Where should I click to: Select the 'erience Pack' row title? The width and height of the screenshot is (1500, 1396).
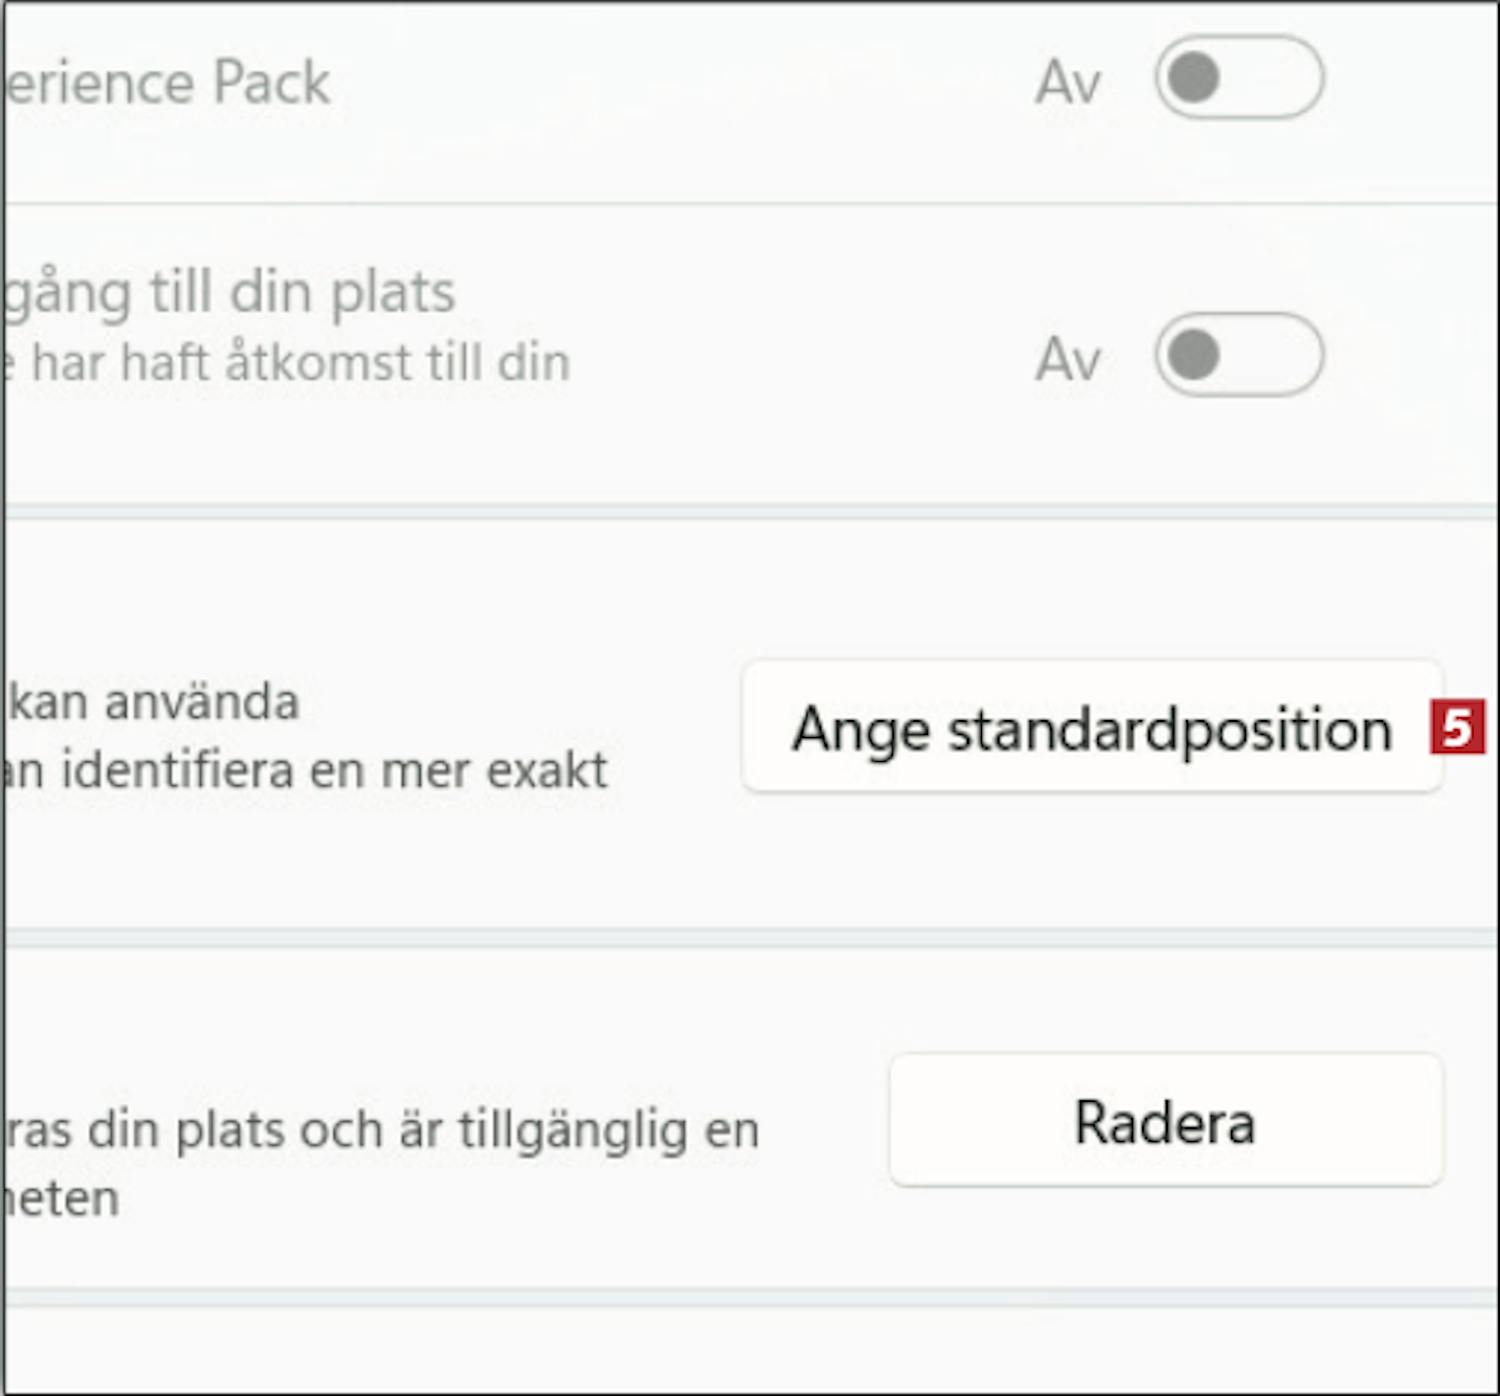(167, 81)
